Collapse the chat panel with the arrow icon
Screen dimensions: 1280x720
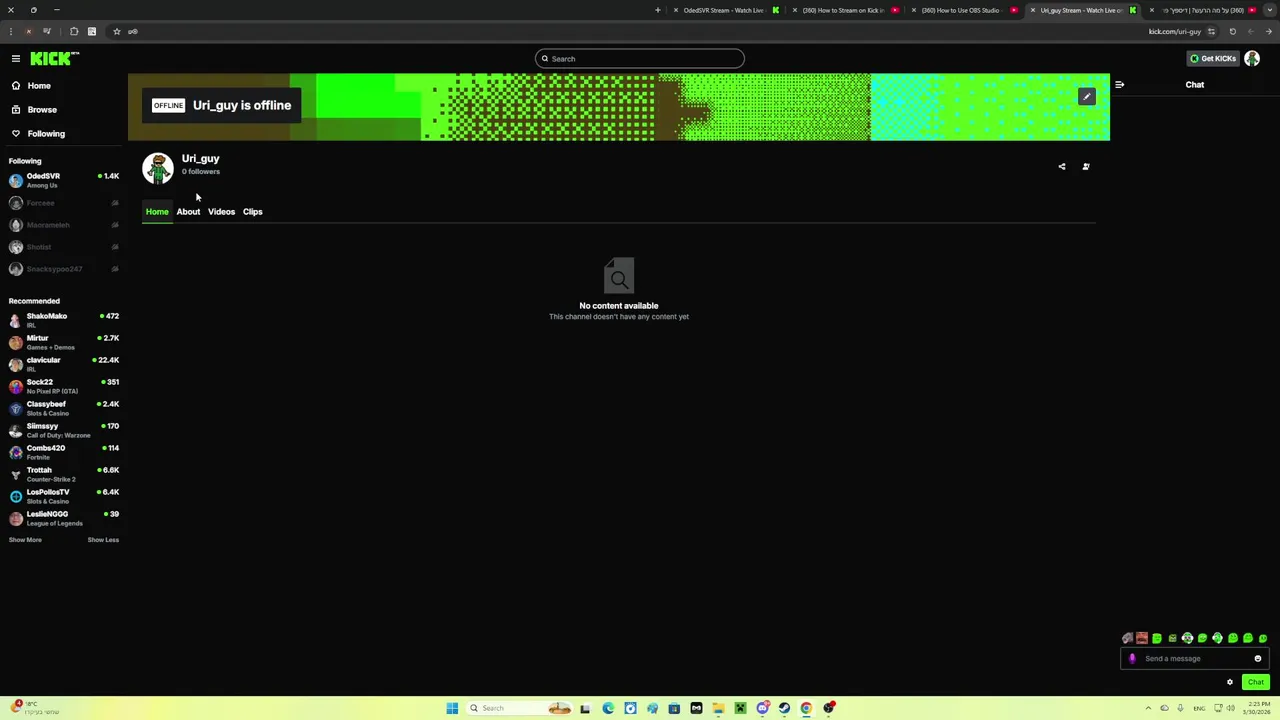tap(1120, 85)
